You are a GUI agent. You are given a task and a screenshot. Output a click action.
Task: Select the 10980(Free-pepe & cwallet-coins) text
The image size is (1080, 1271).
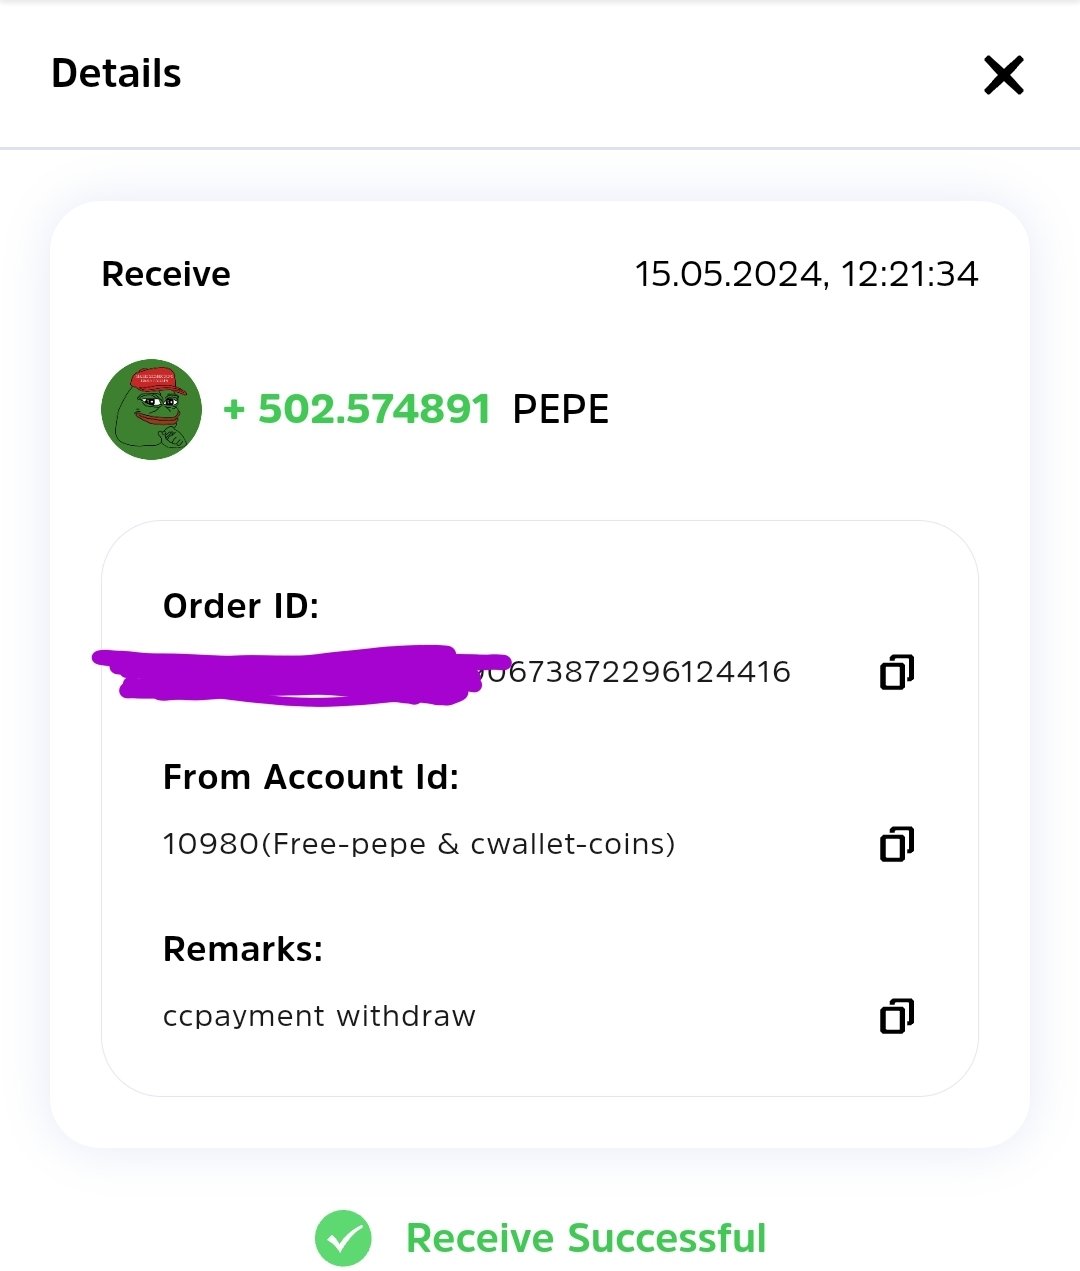click(x=419, y=844)
